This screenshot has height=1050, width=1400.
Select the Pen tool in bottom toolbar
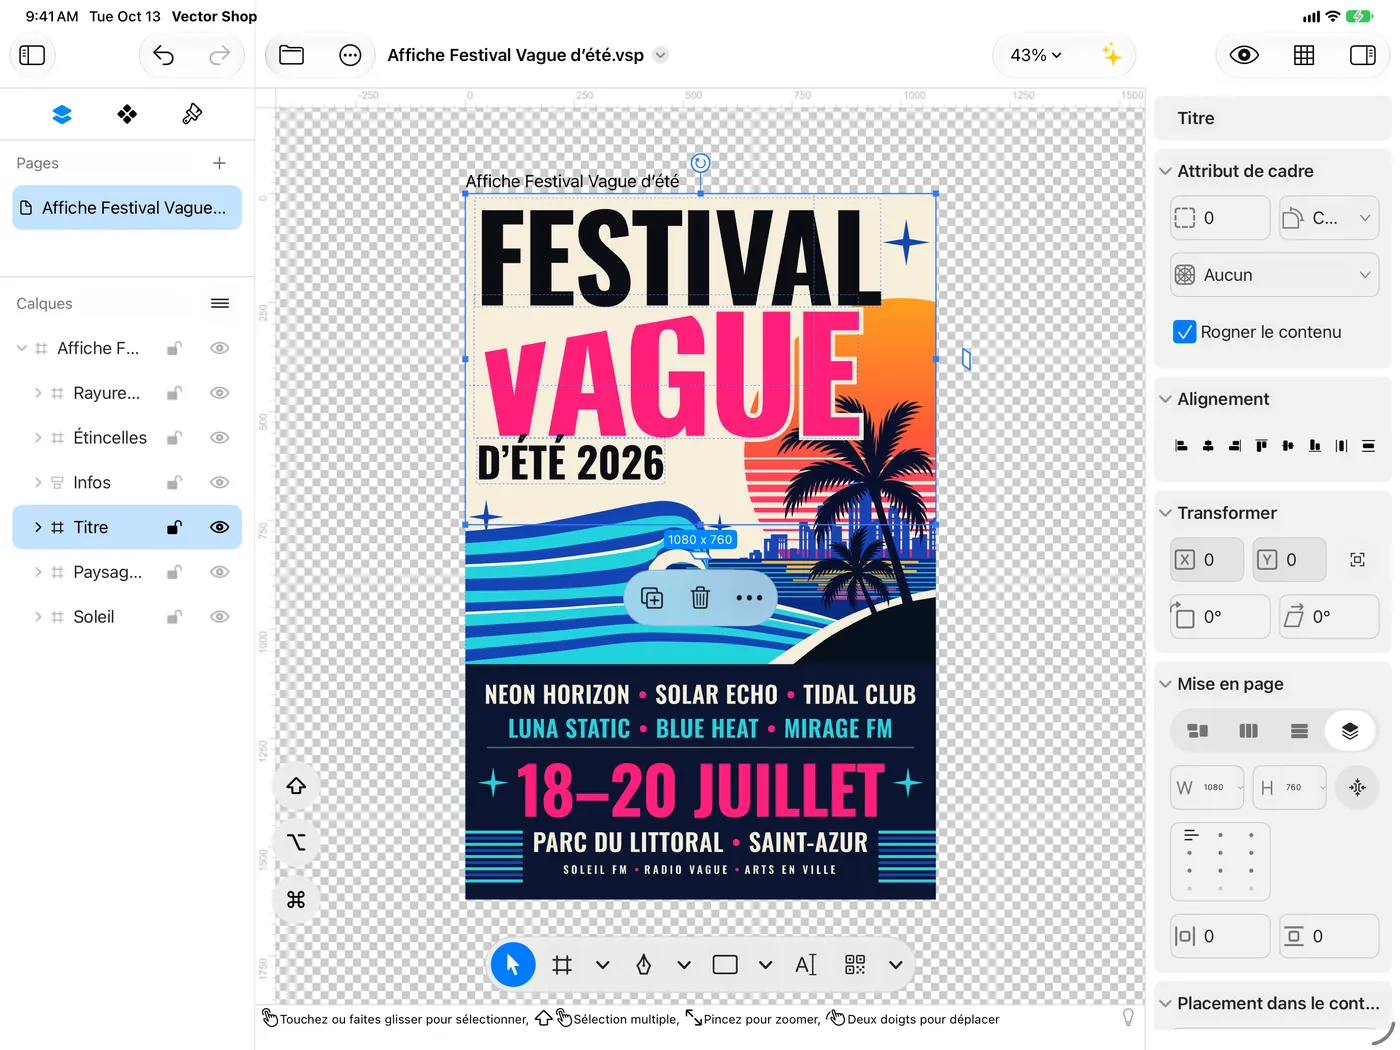tap(644, 965)
